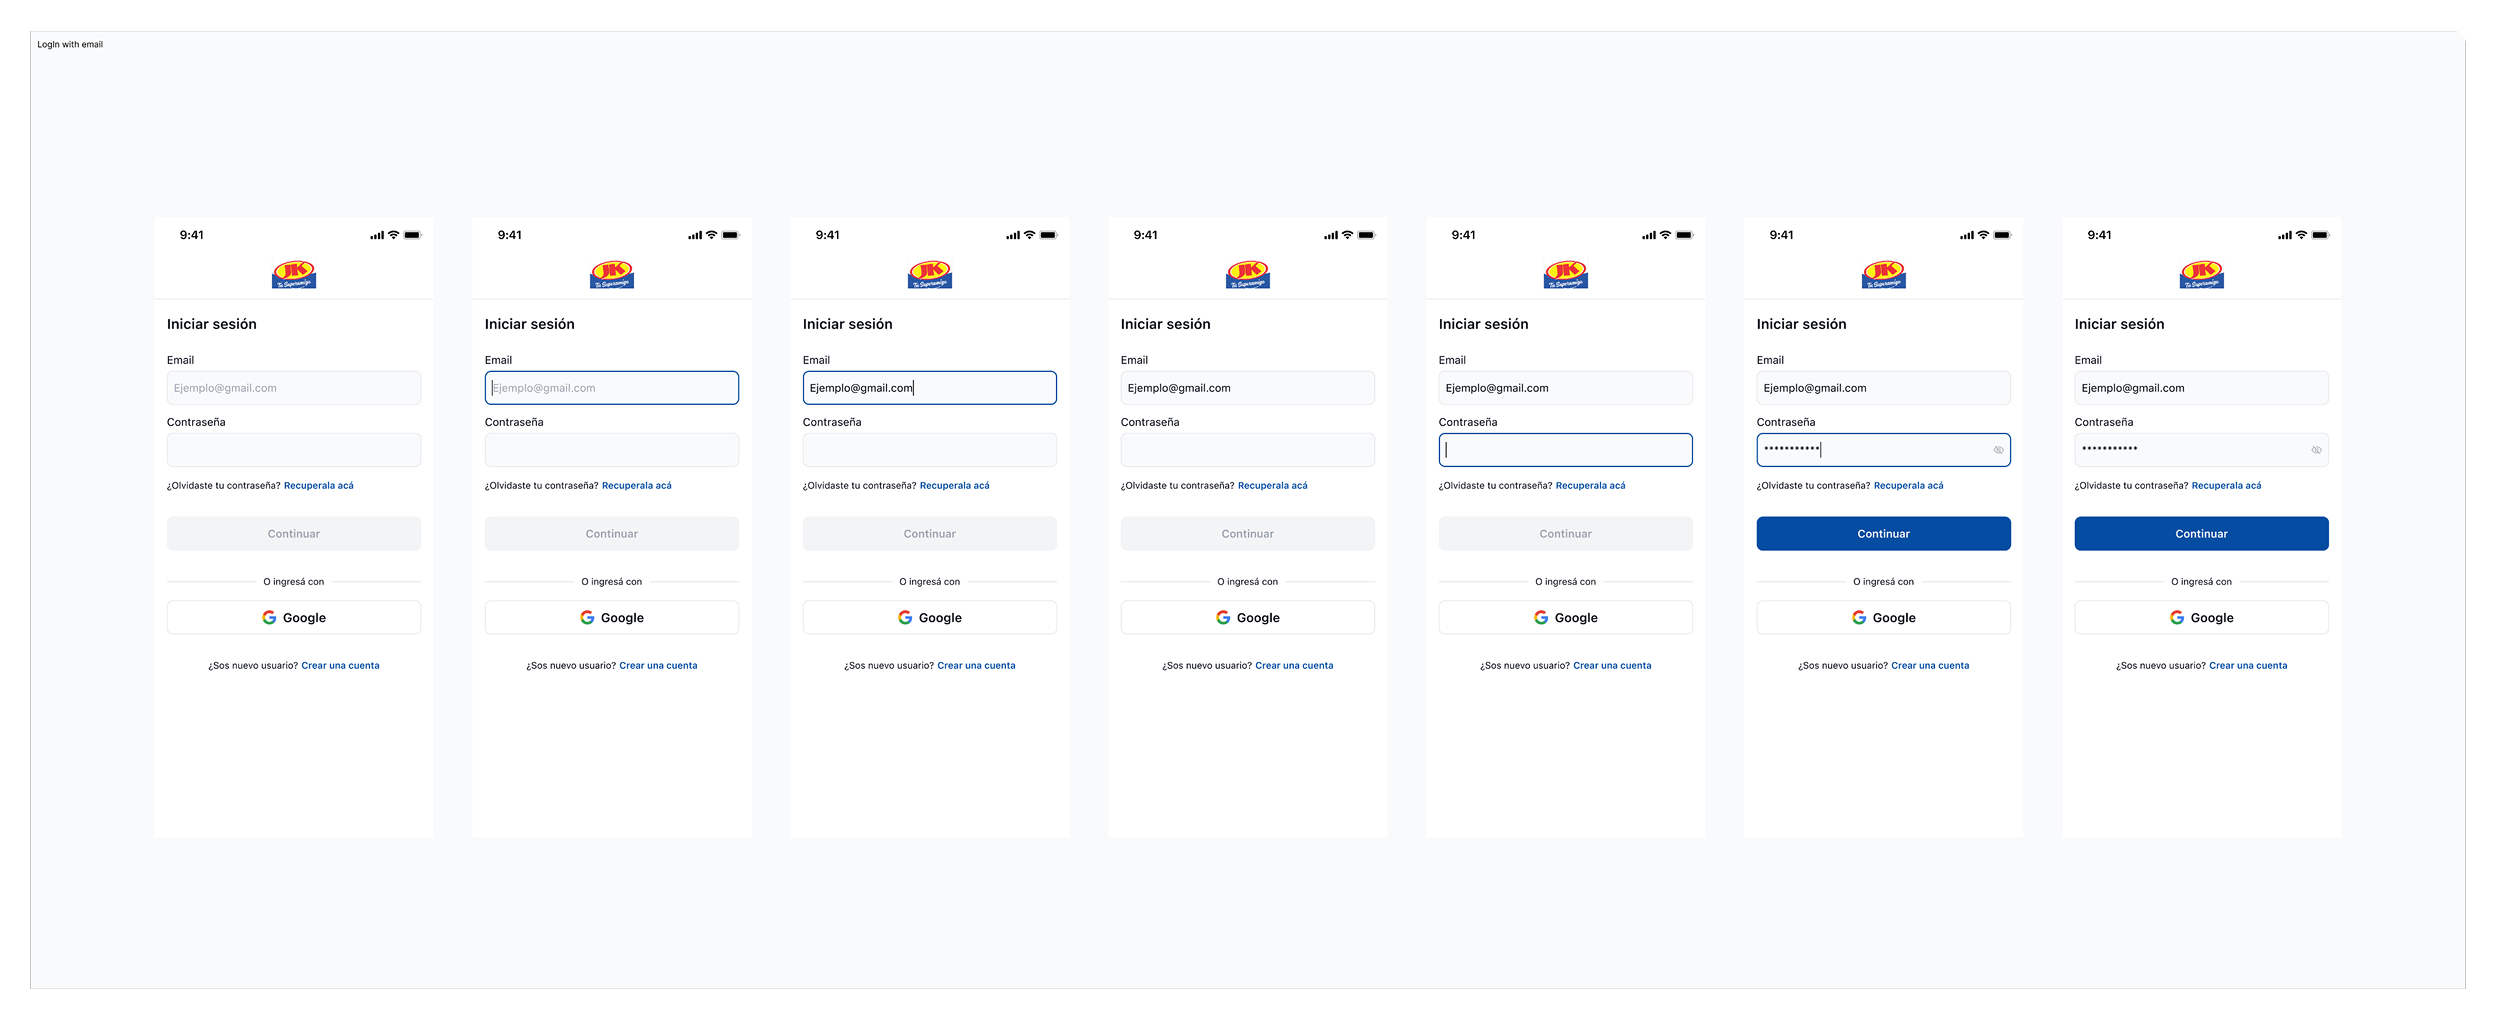Image resolution: width=2496 pixels, height=1020 pixels.
Task: Click the battery icon on the seventh phone screen
Action: 2321,235
